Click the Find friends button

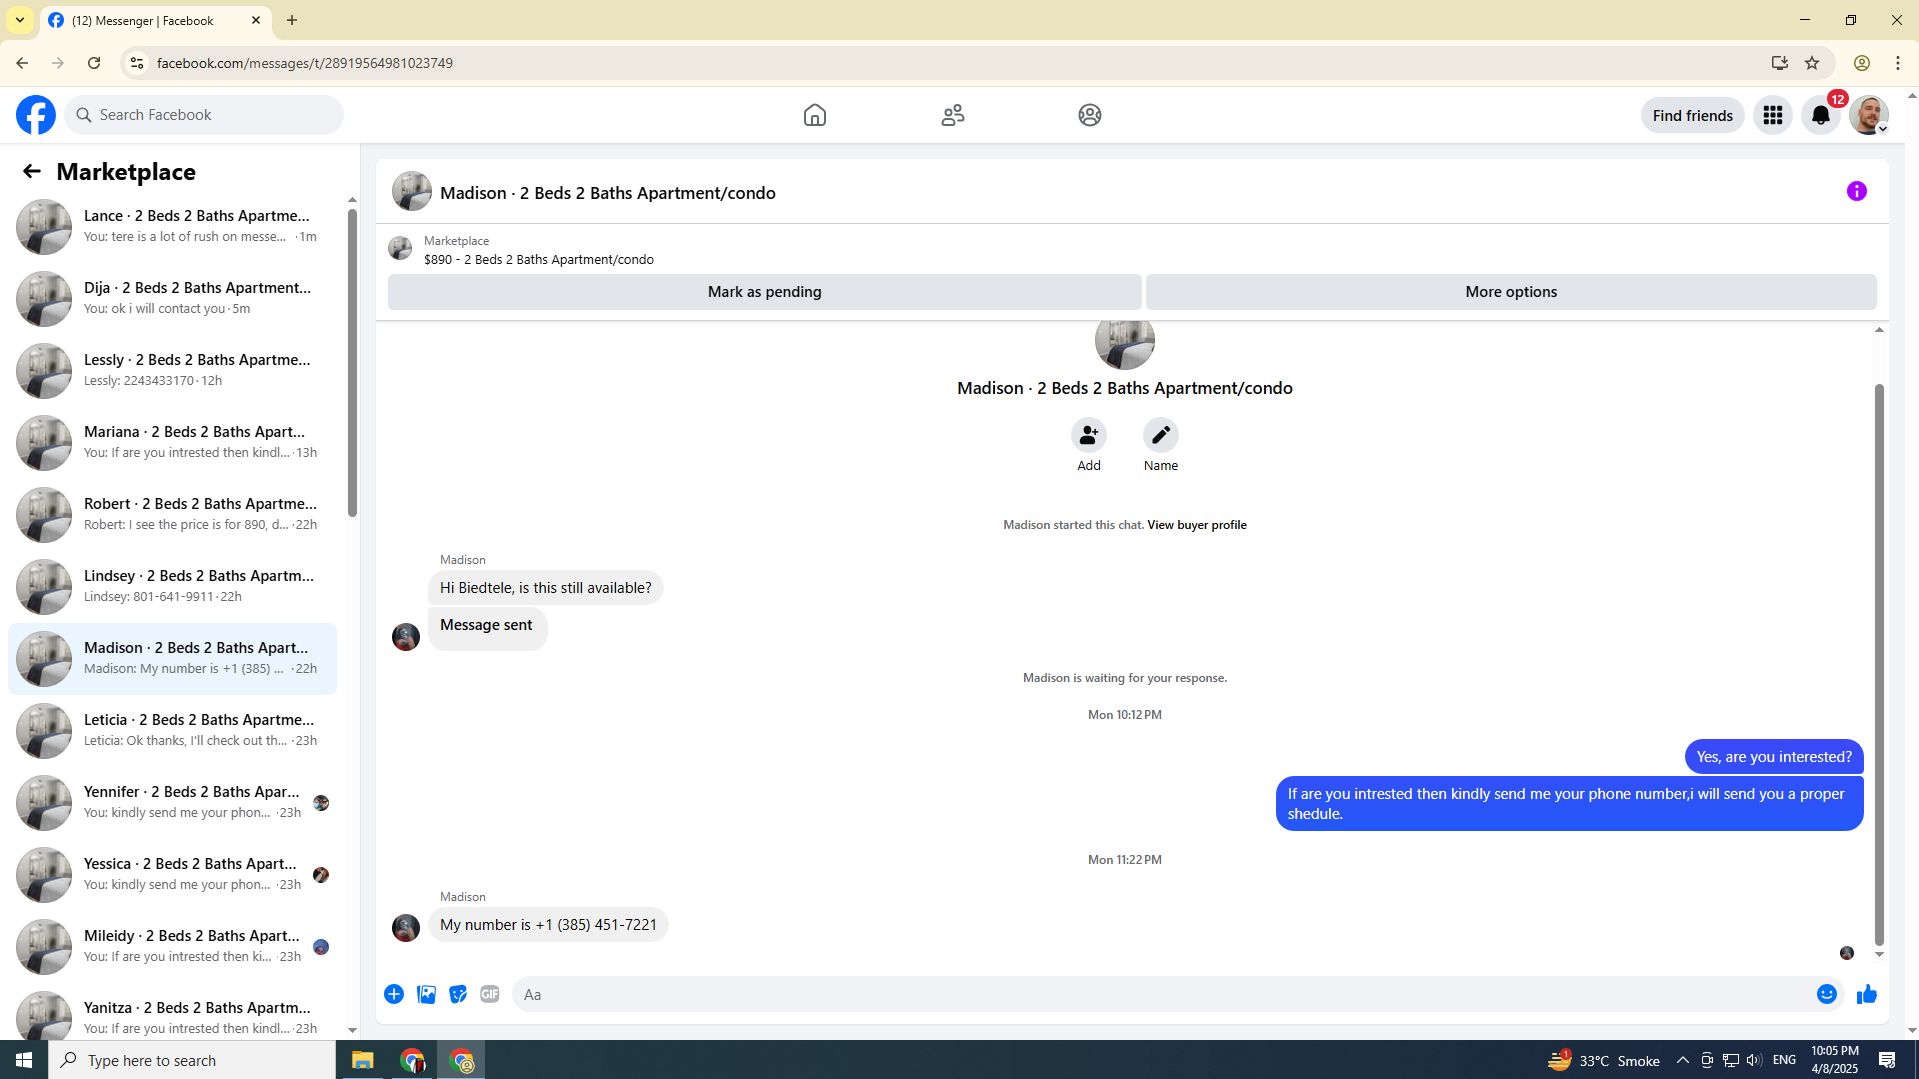[1693, 115]
